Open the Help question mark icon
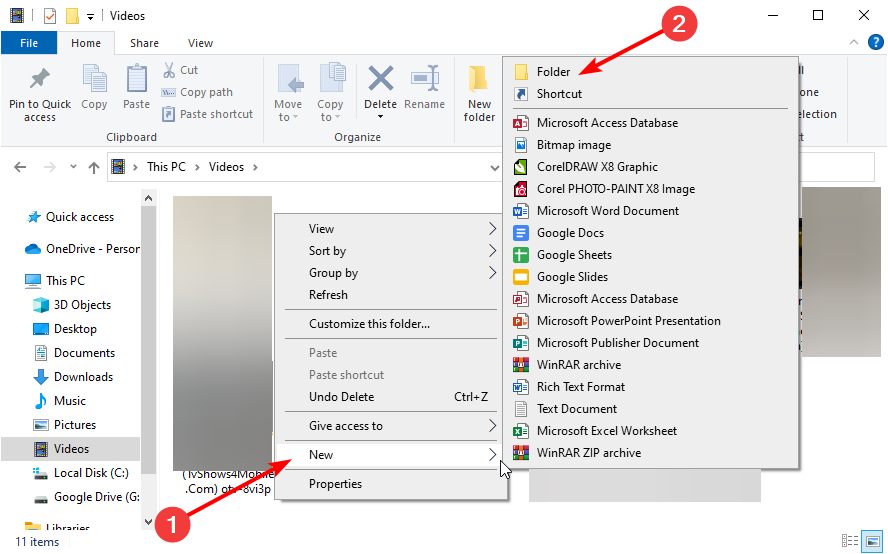Viewport: 888px width, 554px height. click(876, 42)
